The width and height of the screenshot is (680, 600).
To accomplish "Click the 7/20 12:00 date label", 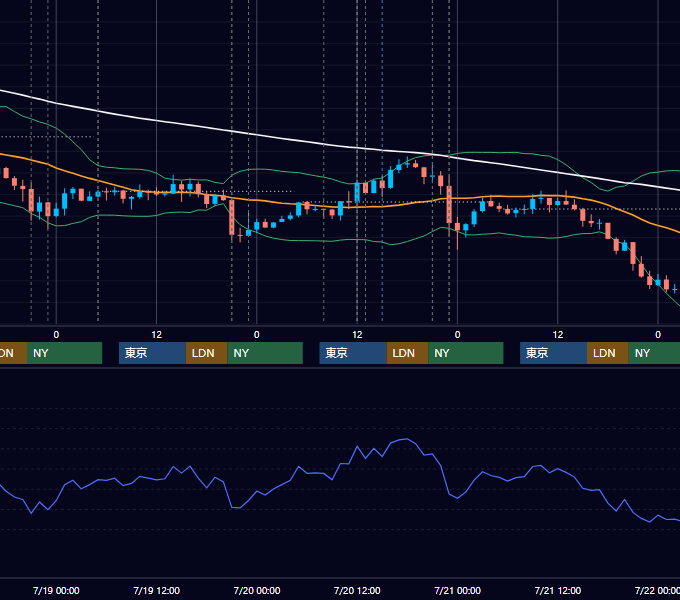I will tap(357, 590).
